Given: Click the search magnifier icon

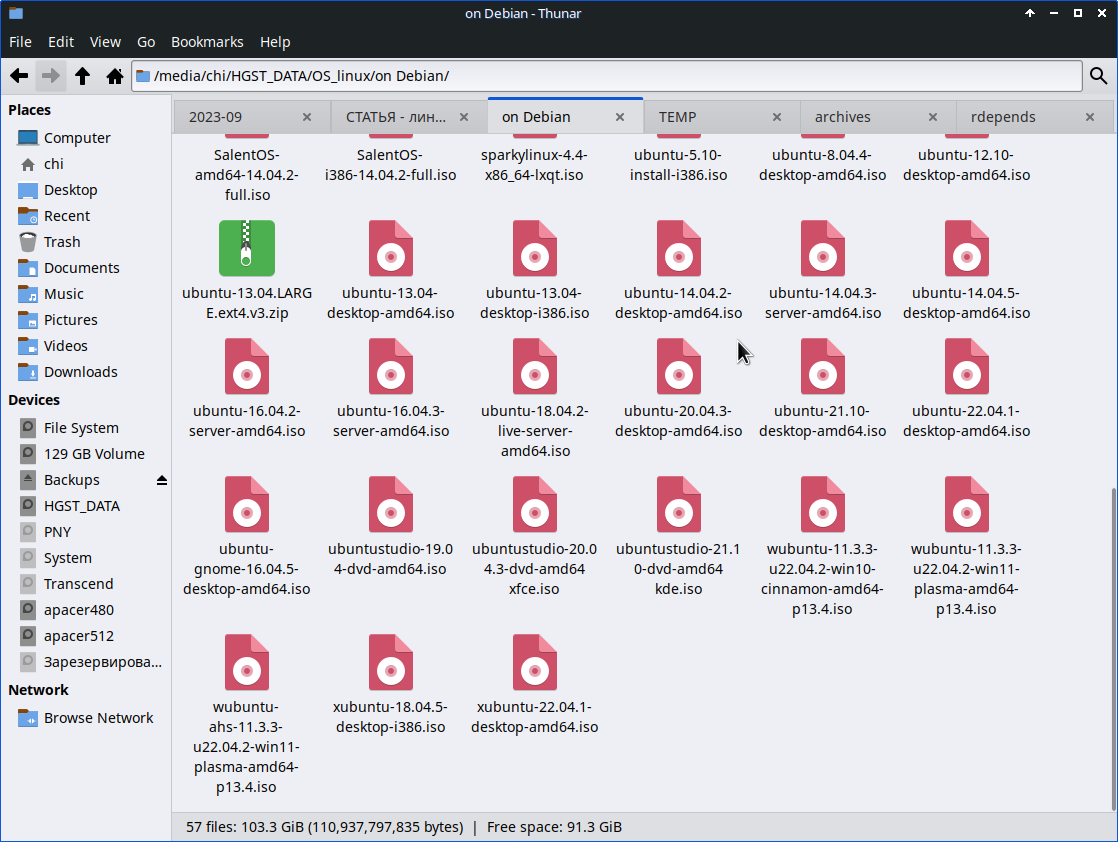Looking at the screenshot, I should (1099, 76).
